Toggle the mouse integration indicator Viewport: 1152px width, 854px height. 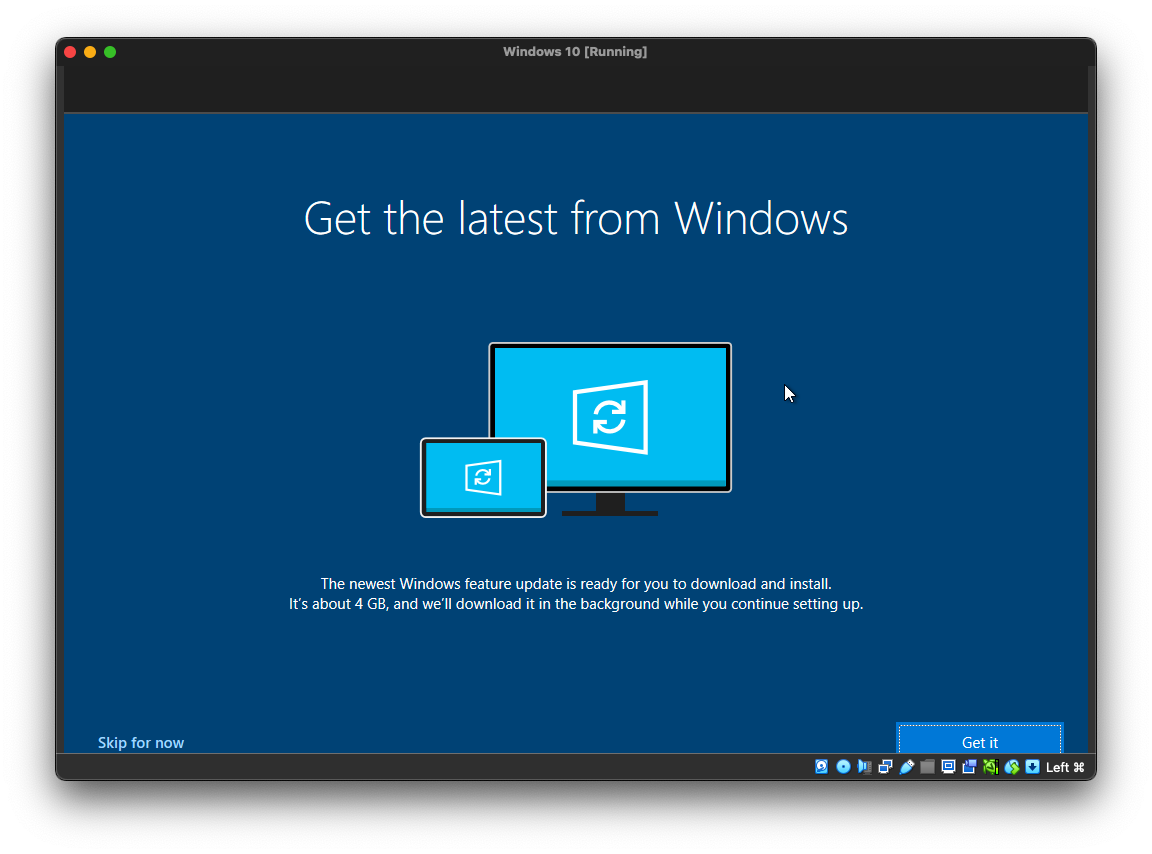click(1012, 767)
